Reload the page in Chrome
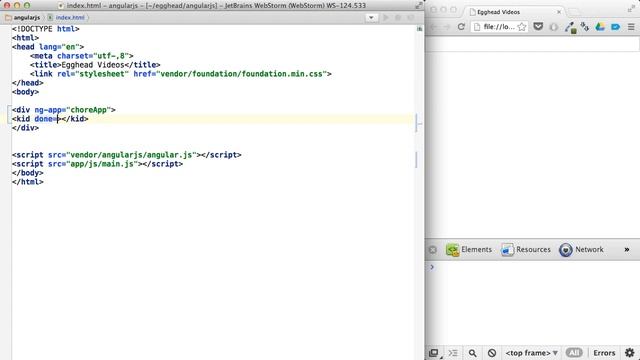640x360 pixels. [461, 27]
